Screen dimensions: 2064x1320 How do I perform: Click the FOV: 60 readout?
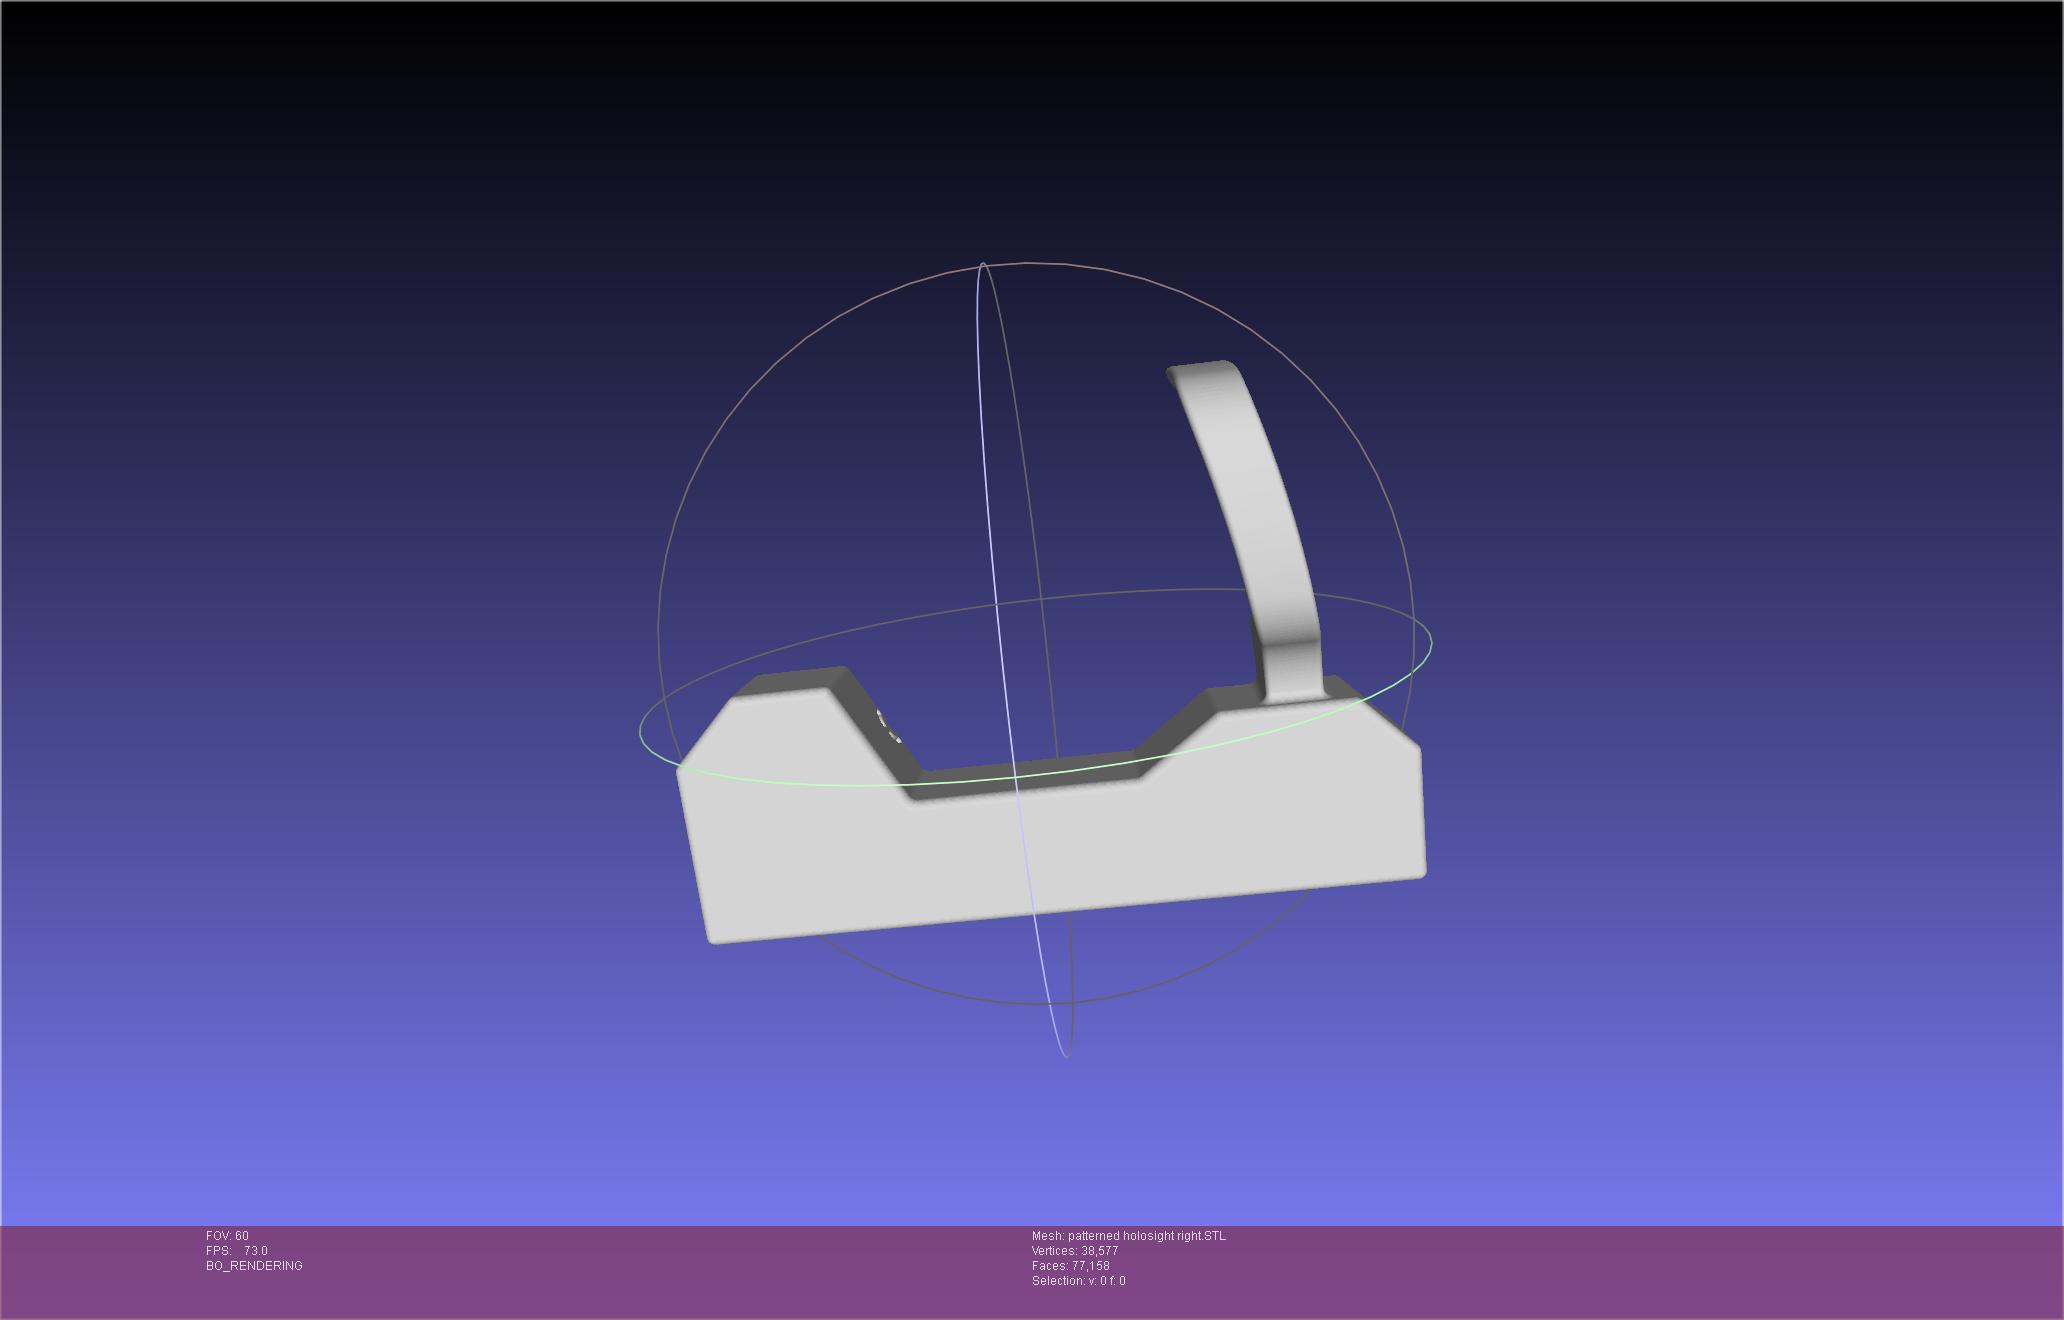point(227,1236)
